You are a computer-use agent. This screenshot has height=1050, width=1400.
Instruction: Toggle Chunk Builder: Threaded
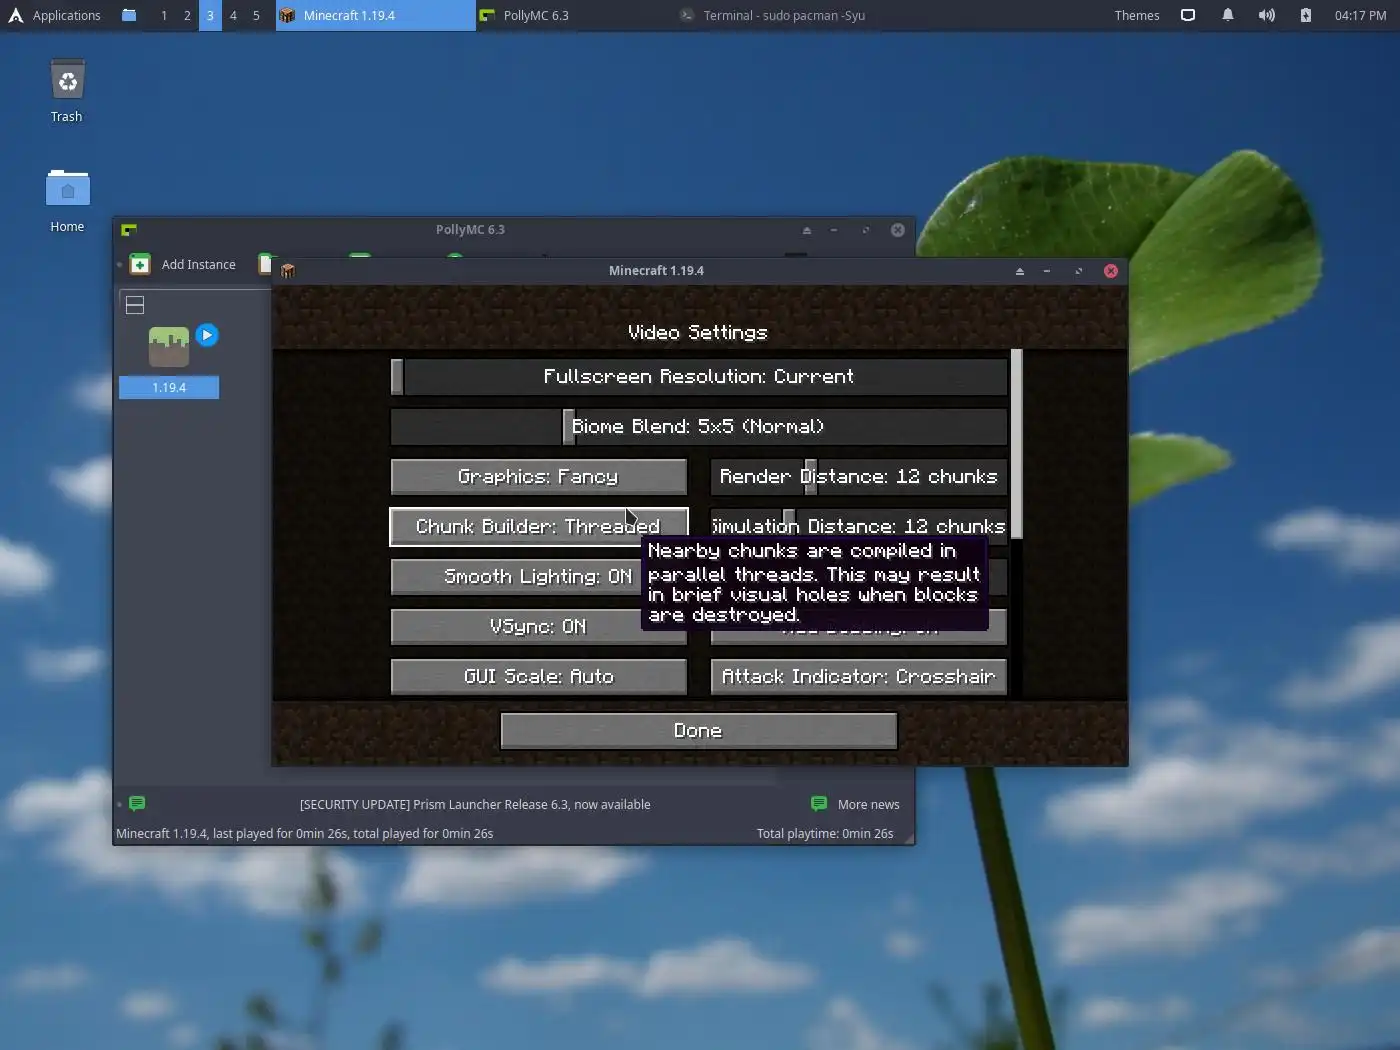(x=538, y=526)
